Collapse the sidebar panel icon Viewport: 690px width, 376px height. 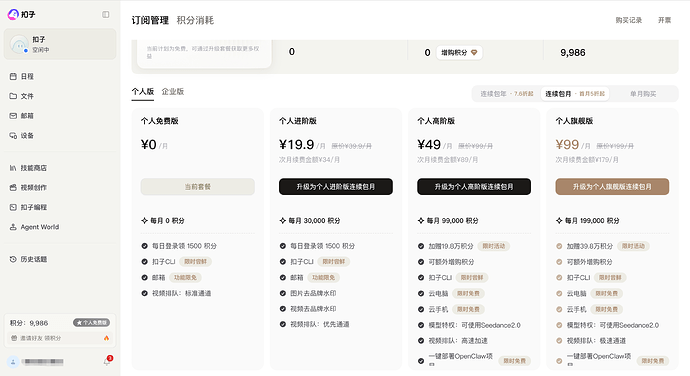pyautogui.click(x=106, y=15)
